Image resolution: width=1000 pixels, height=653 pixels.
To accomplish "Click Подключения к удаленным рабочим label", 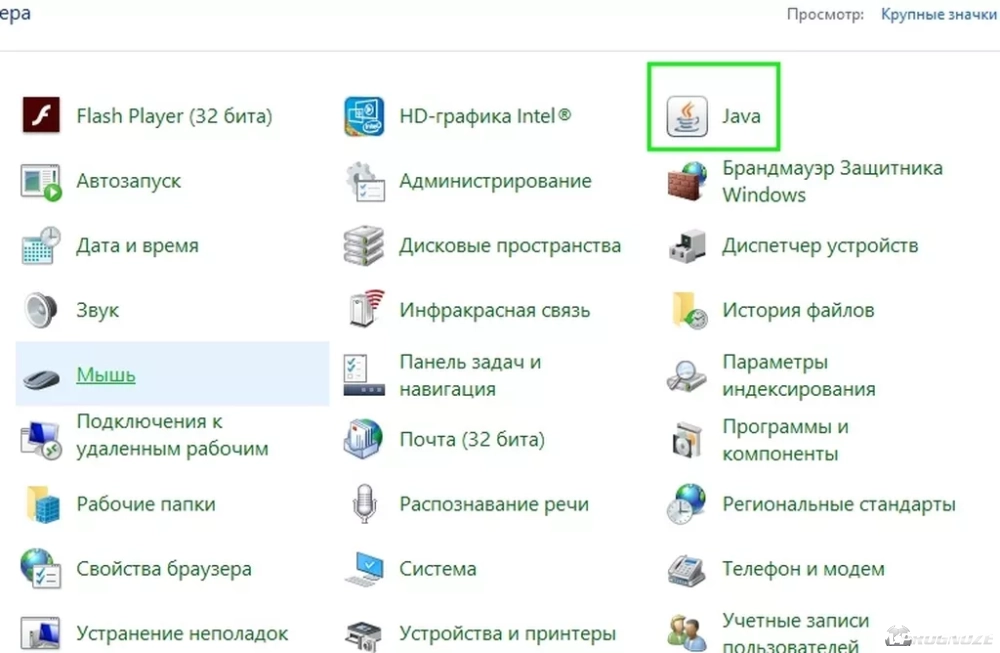I will pos(172,435).
